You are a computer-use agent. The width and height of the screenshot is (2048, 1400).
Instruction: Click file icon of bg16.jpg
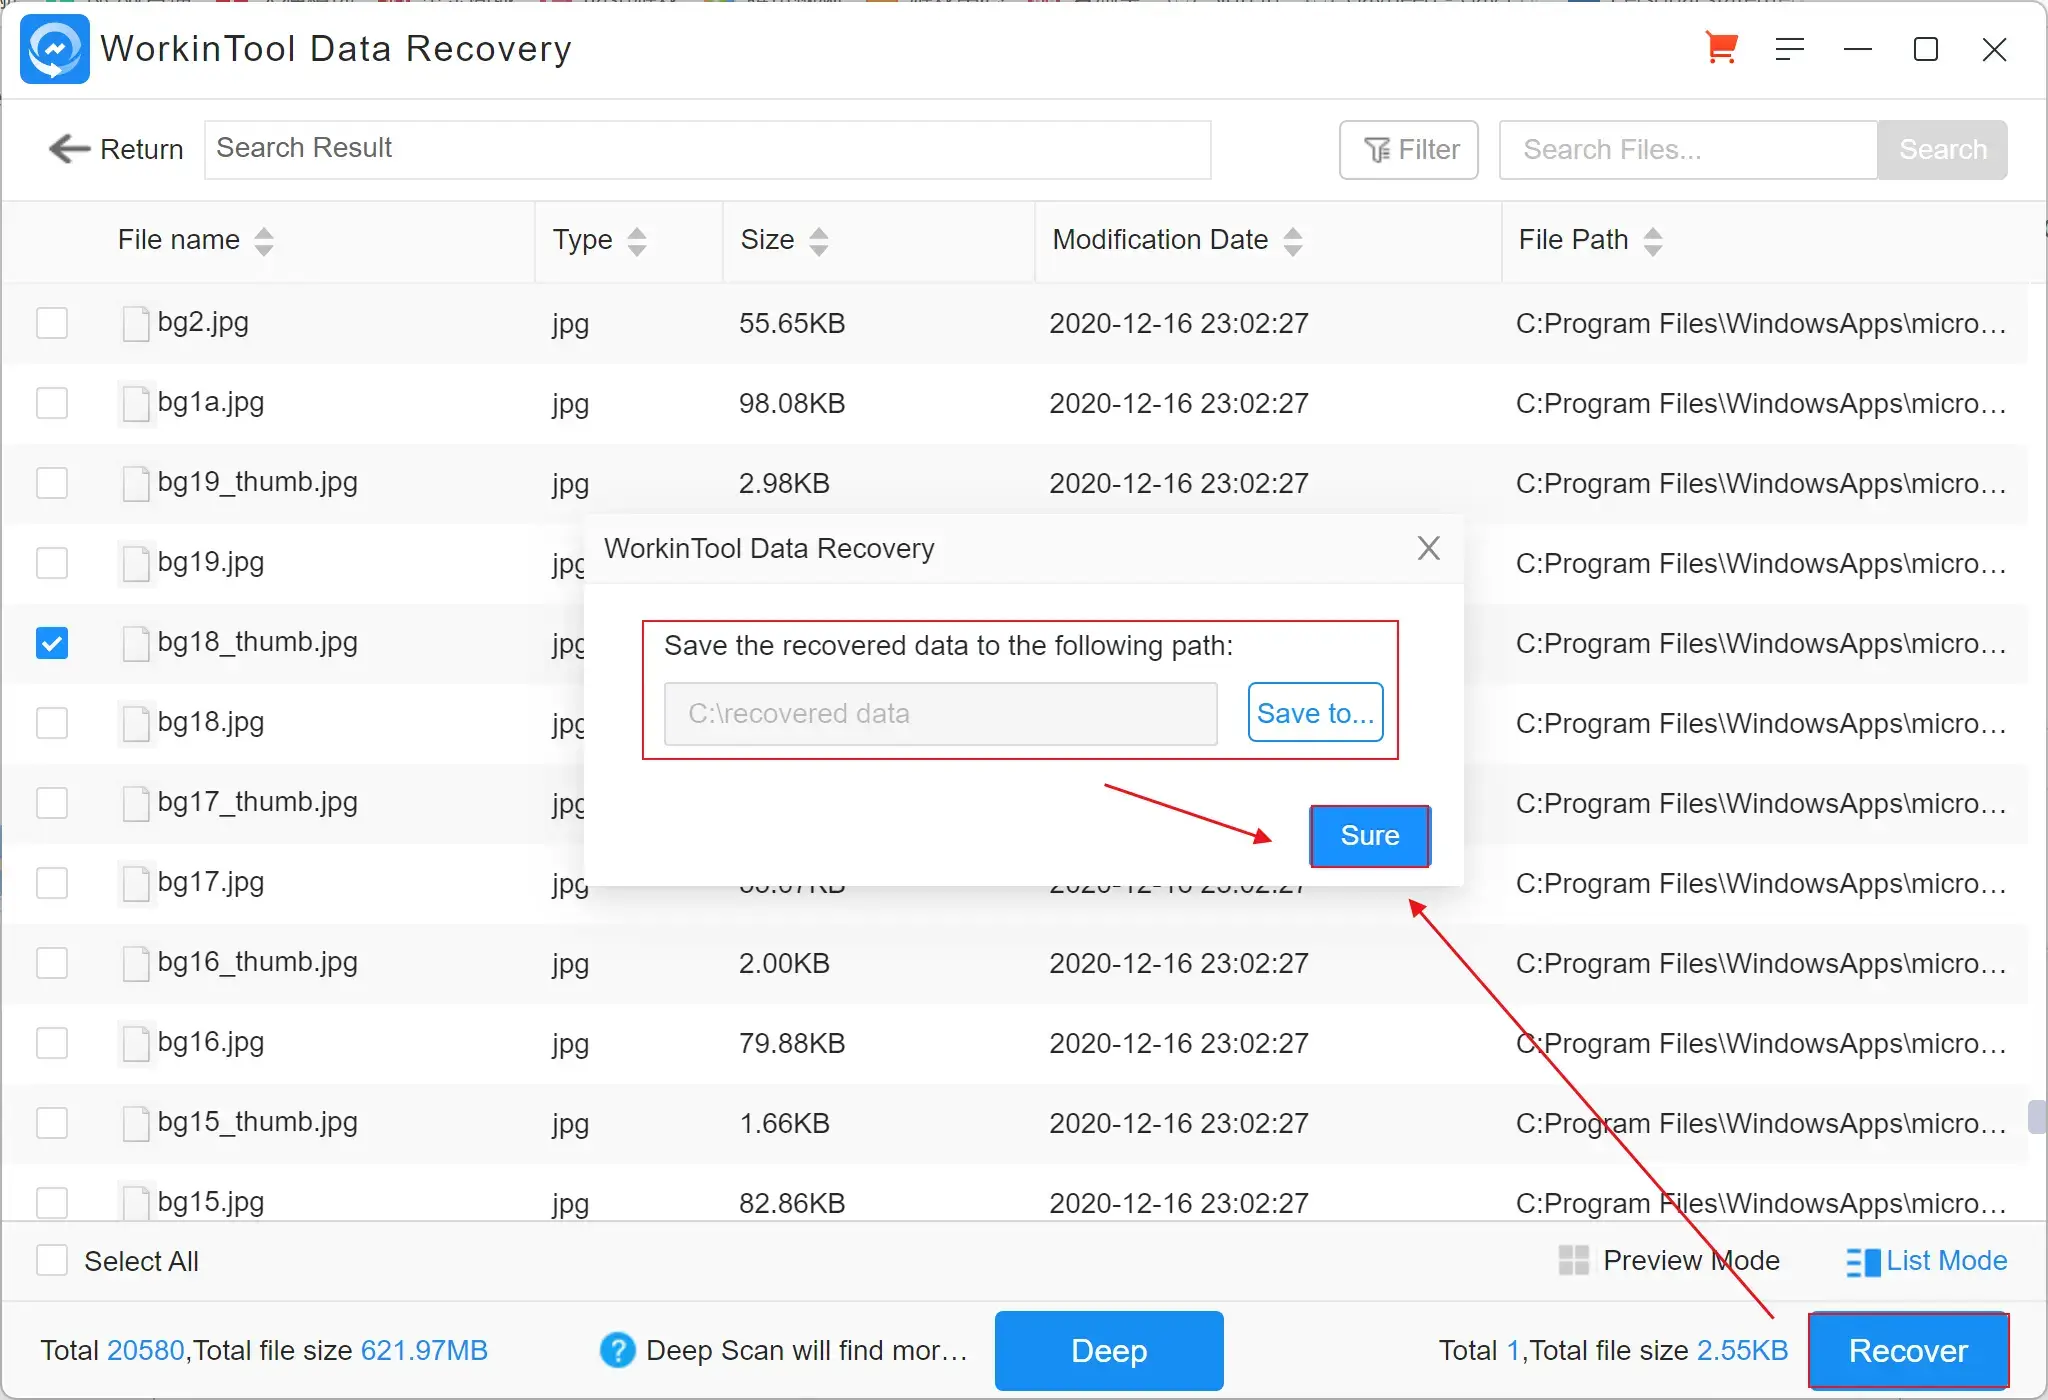(x=136, y=1043)
